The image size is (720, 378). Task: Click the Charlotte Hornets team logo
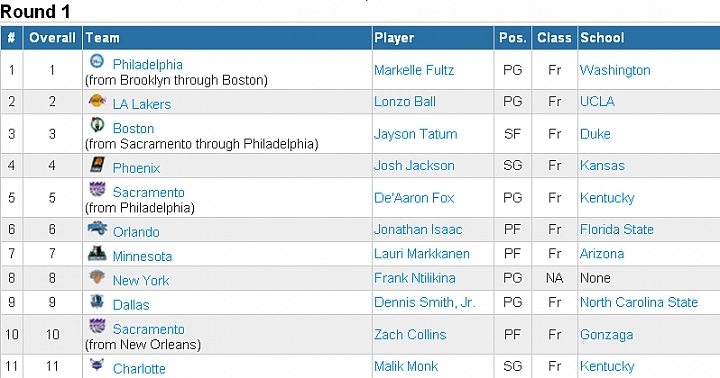97,365
